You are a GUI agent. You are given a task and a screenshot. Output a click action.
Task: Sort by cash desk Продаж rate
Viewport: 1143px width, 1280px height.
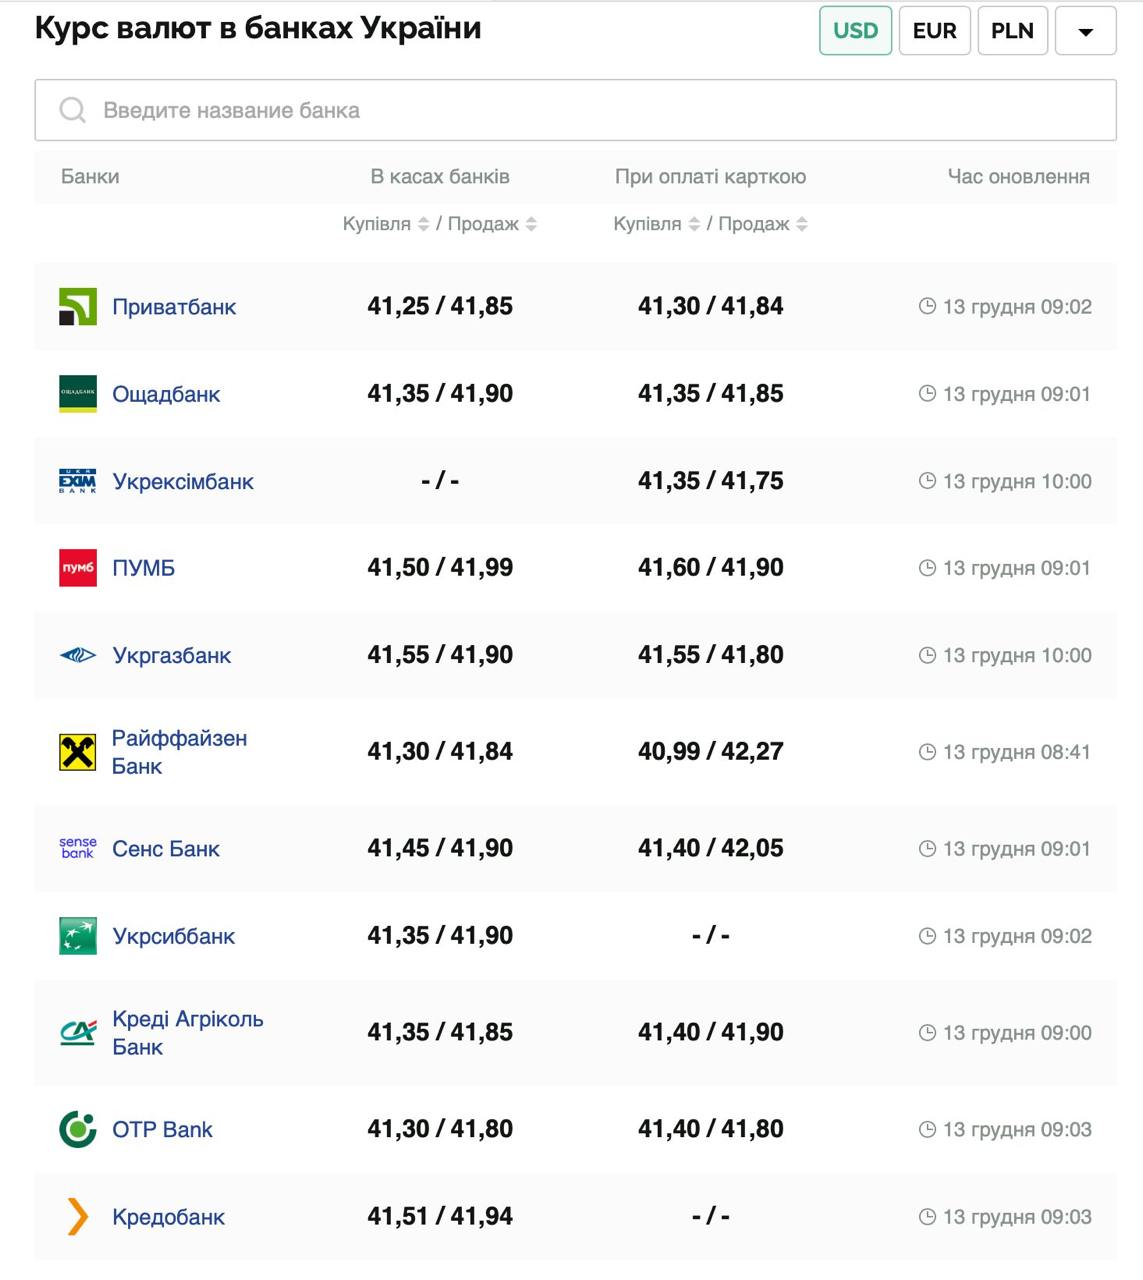531,224
